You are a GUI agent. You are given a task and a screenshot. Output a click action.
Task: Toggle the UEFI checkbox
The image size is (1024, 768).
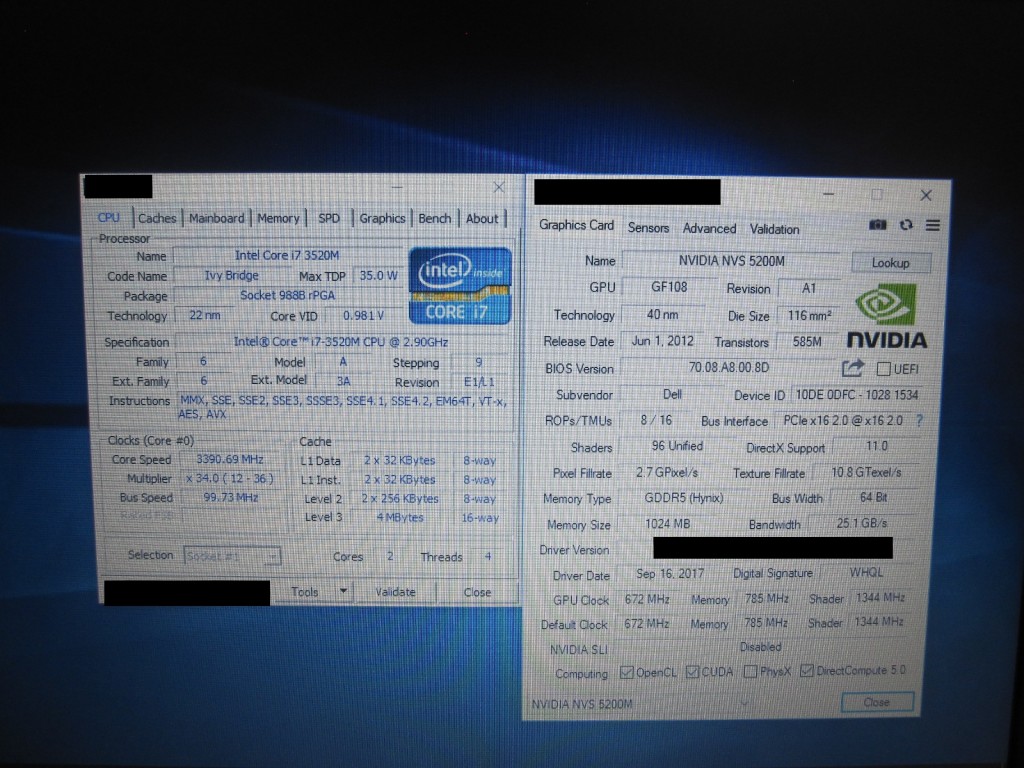[883, 369]
